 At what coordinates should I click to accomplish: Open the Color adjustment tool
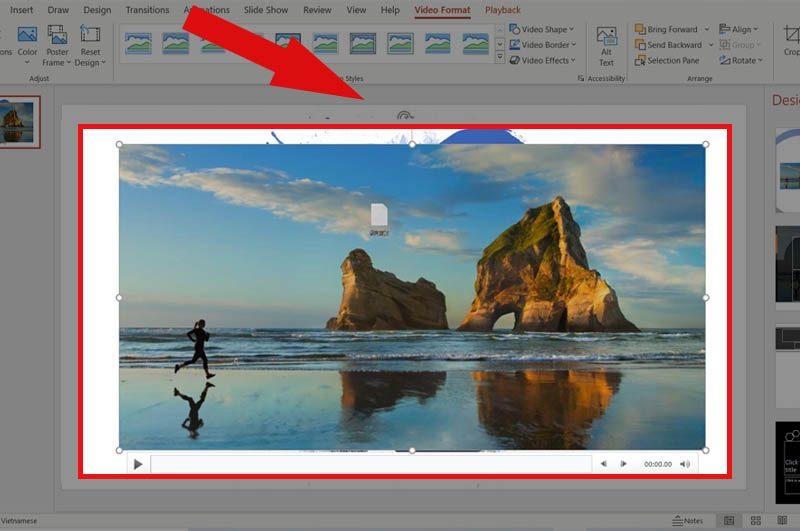click(27, 45)
